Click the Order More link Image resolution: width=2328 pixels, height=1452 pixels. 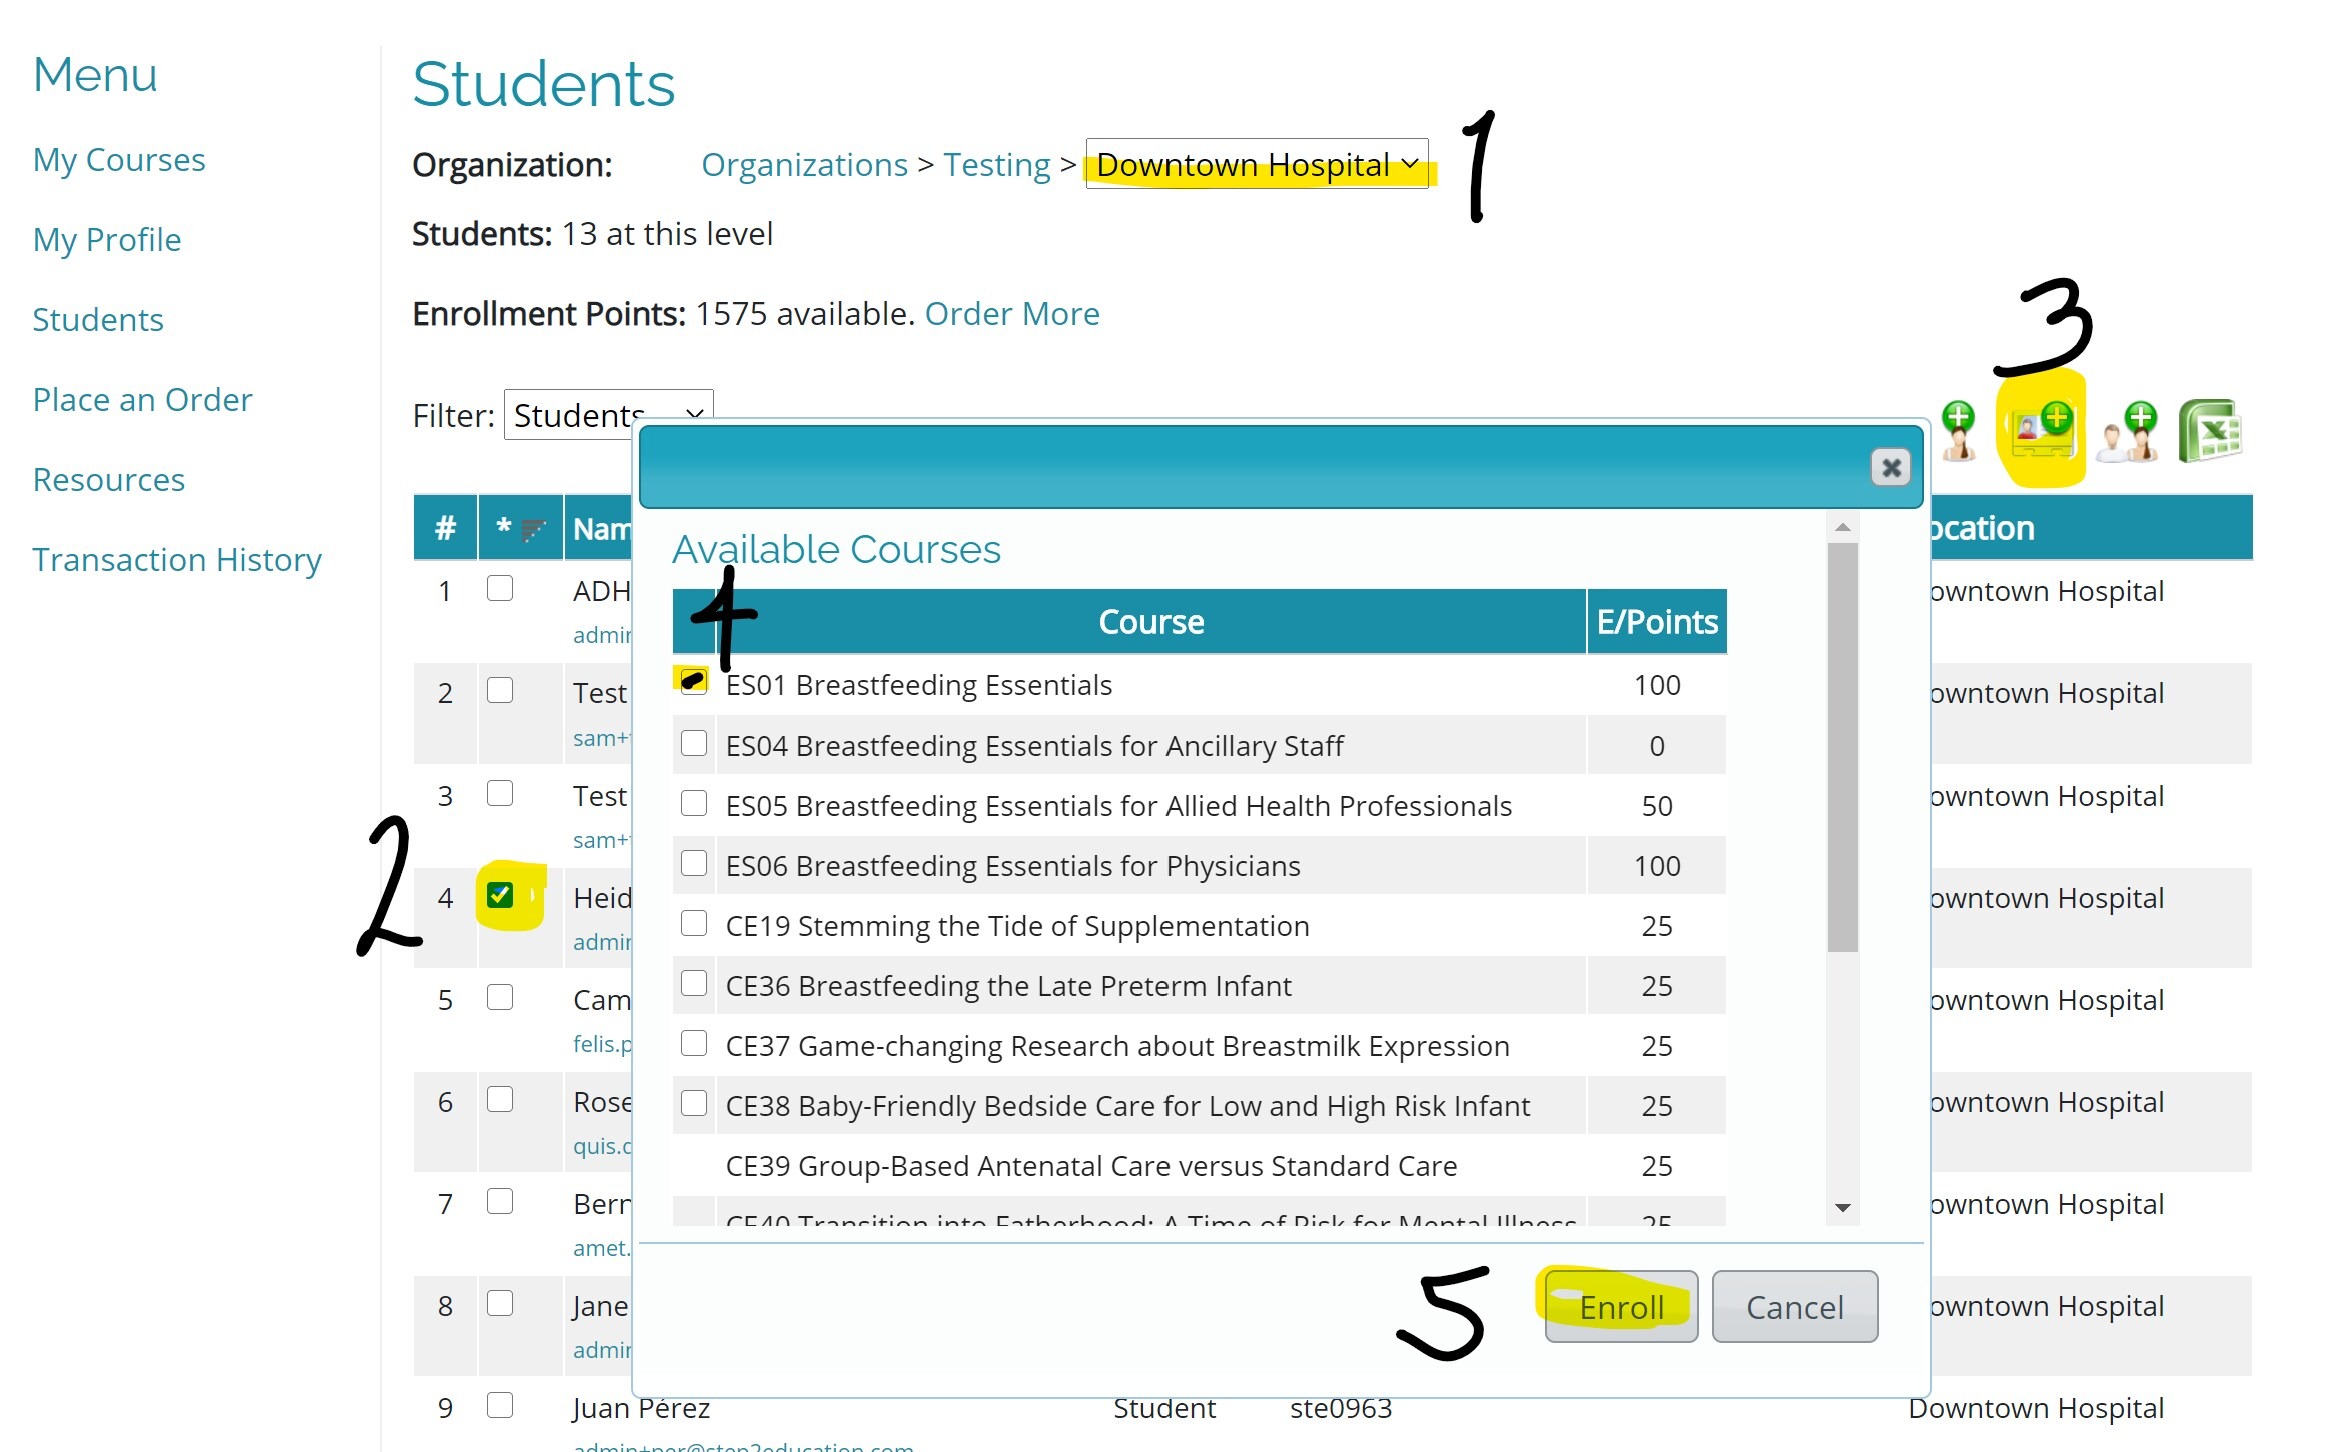click(1012, 314)
